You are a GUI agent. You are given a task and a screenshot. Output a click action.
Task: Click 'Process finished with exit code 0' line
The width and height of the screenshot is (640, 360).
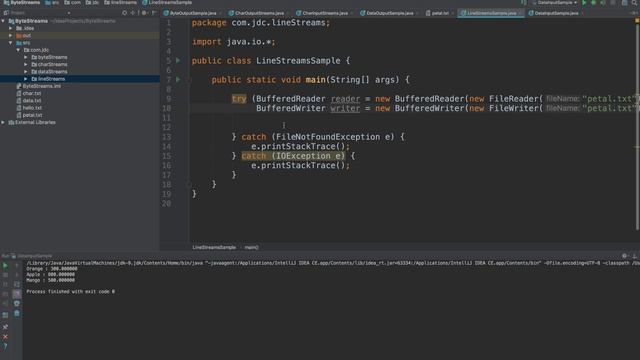70,292
